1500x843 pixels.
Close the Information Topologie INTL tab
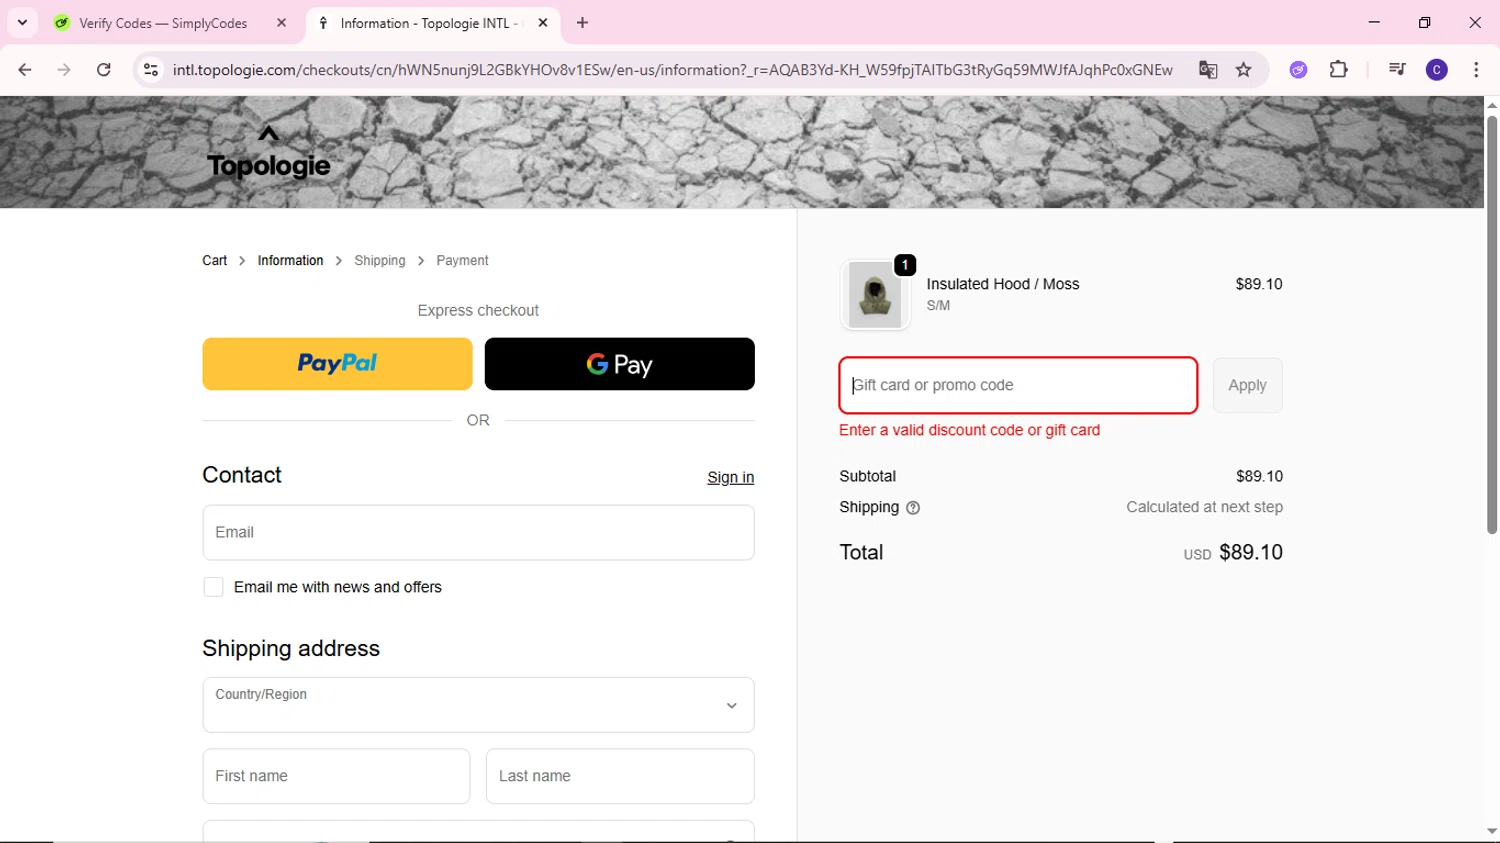[x=543, y=23]
